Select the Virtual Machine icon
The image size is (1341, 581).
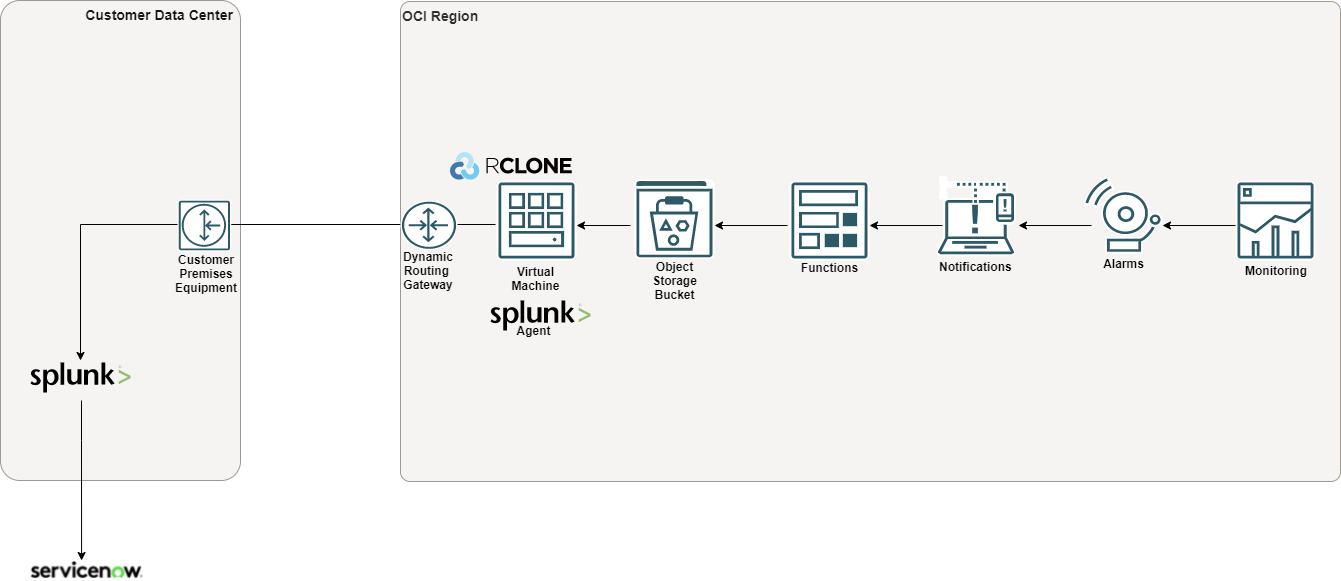point(536,221)
